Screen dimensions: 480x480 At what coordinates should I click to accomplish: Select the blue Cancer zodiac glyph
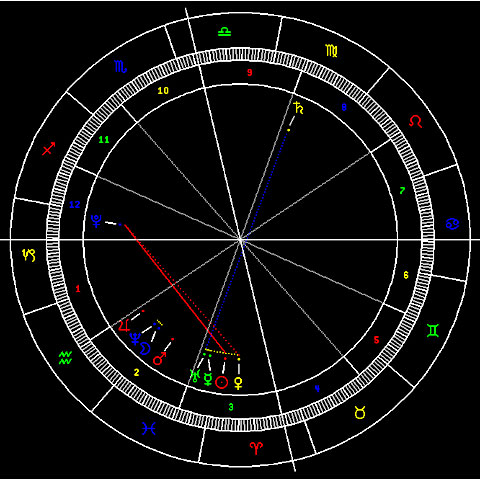[x=452, y=224]
